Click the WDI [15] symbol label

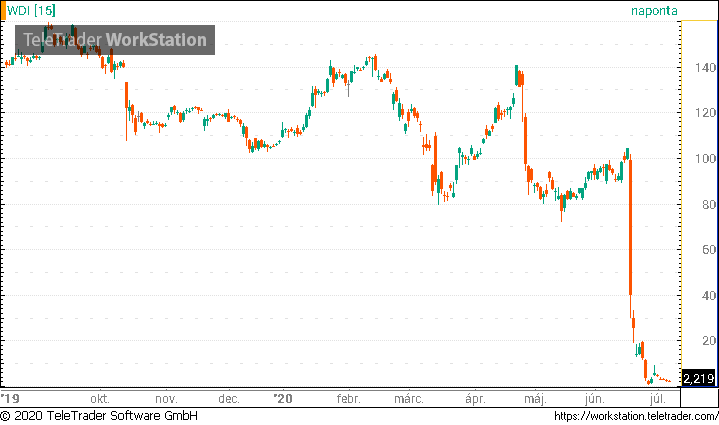[31, 10]
